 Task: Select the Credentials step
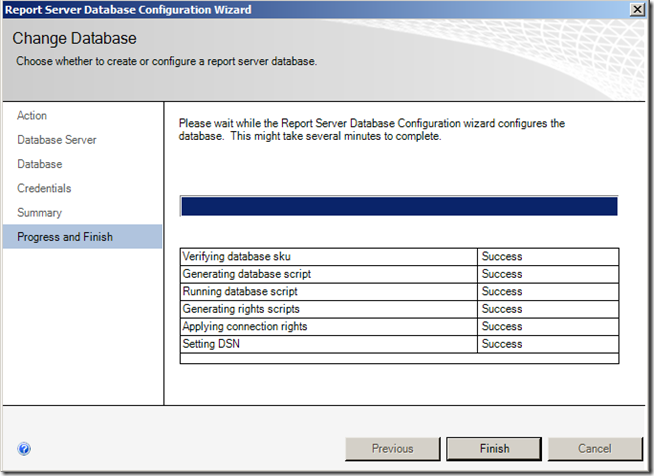(x=44, y=188)
